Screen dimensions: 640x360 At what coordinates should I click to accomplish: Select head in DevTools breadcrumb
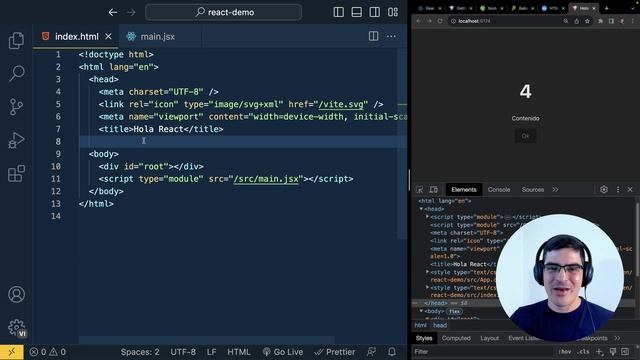[440, 325]
